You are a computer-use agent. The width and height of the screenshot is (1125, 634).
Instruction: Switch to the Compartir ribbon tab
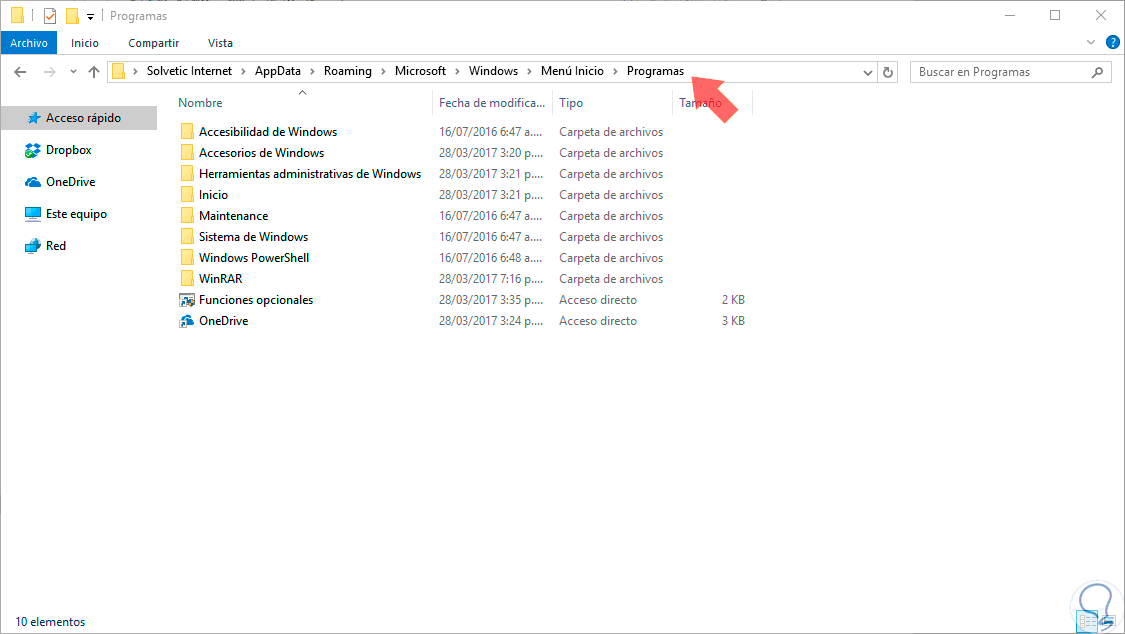pos(154,43)
